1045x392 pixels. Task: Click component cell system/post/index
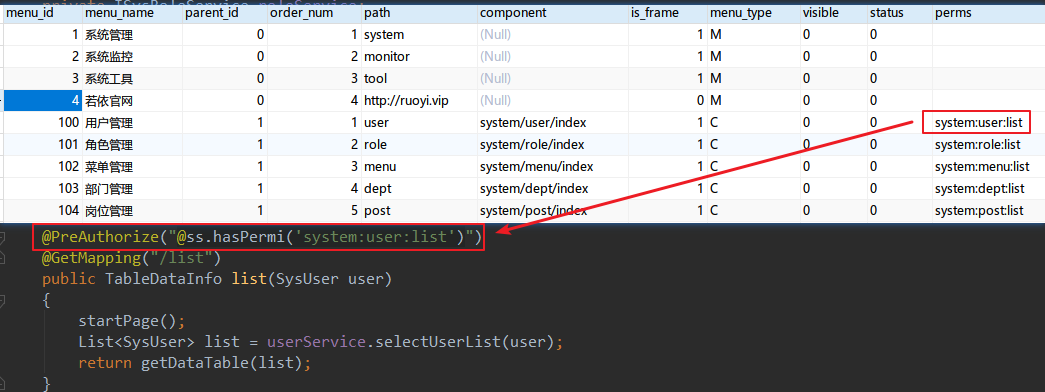552,211
